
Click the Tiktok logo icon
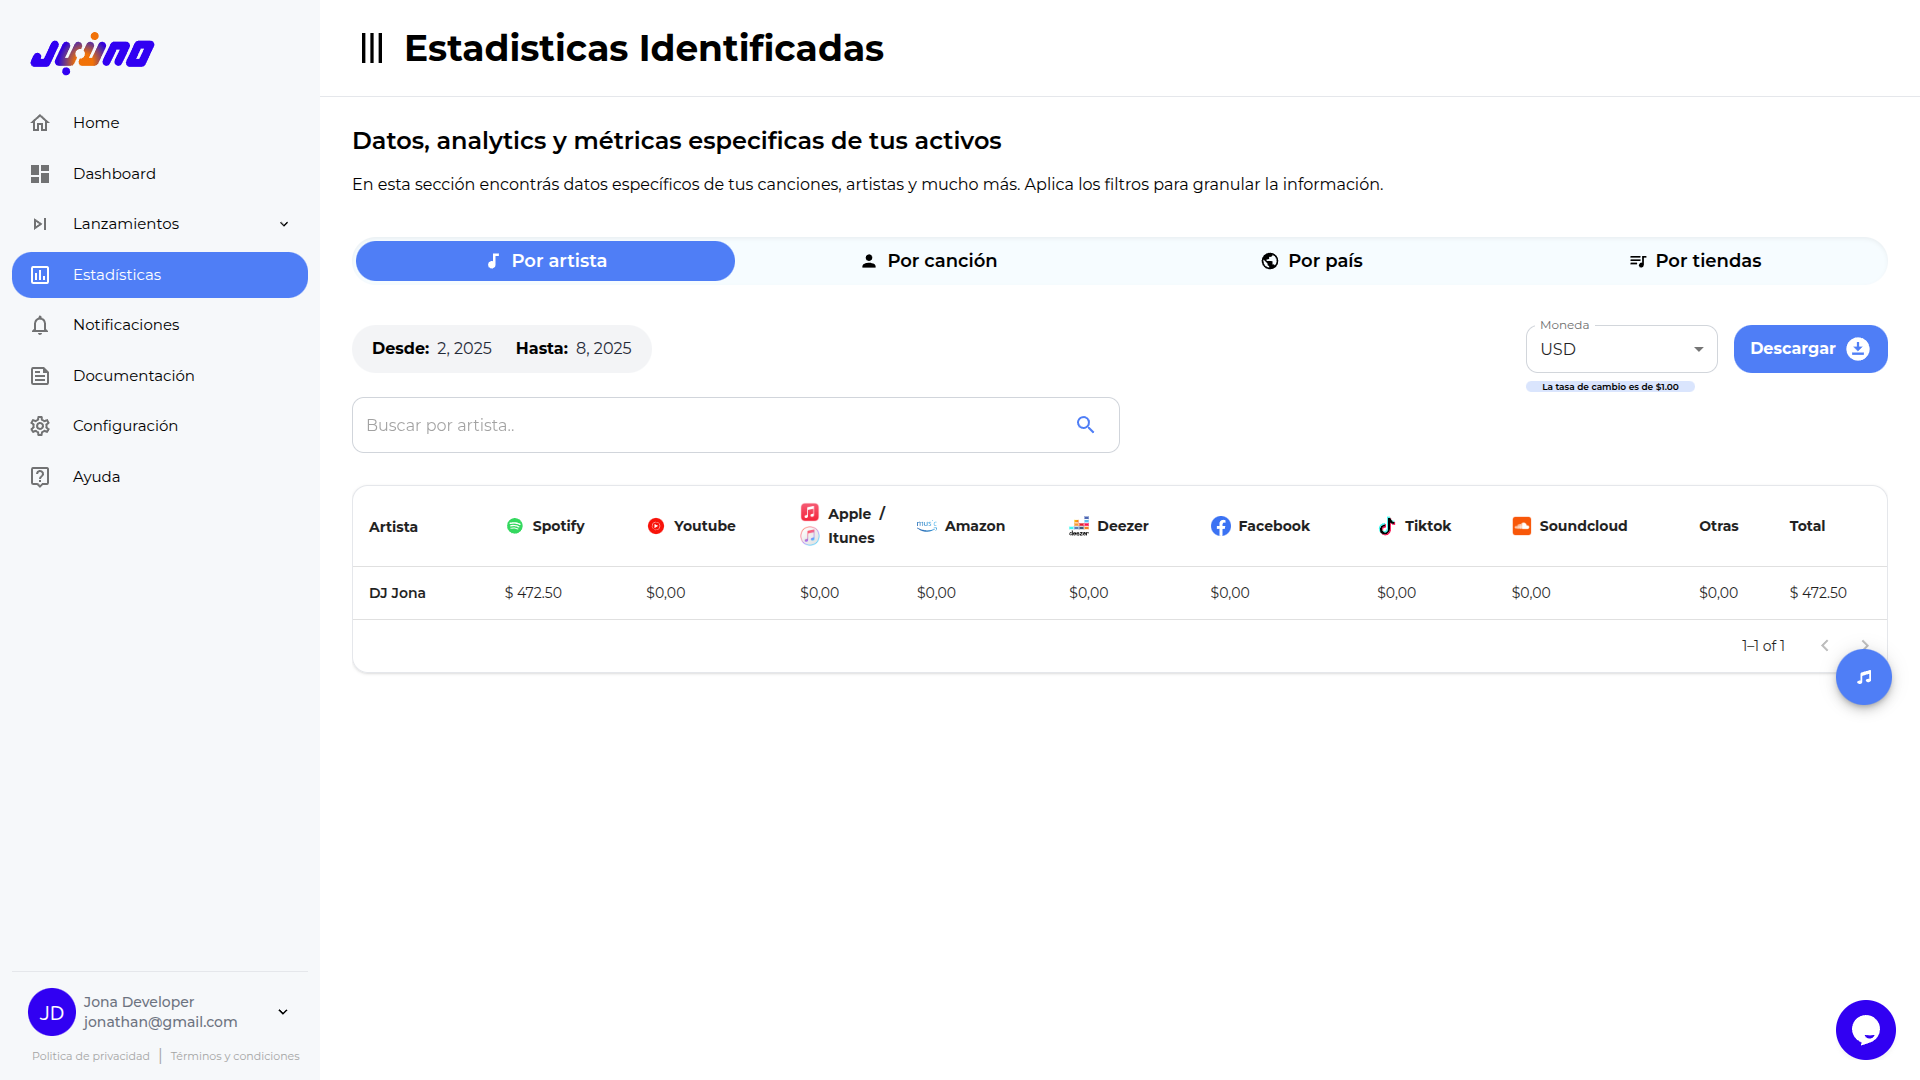click(1387, 526)
